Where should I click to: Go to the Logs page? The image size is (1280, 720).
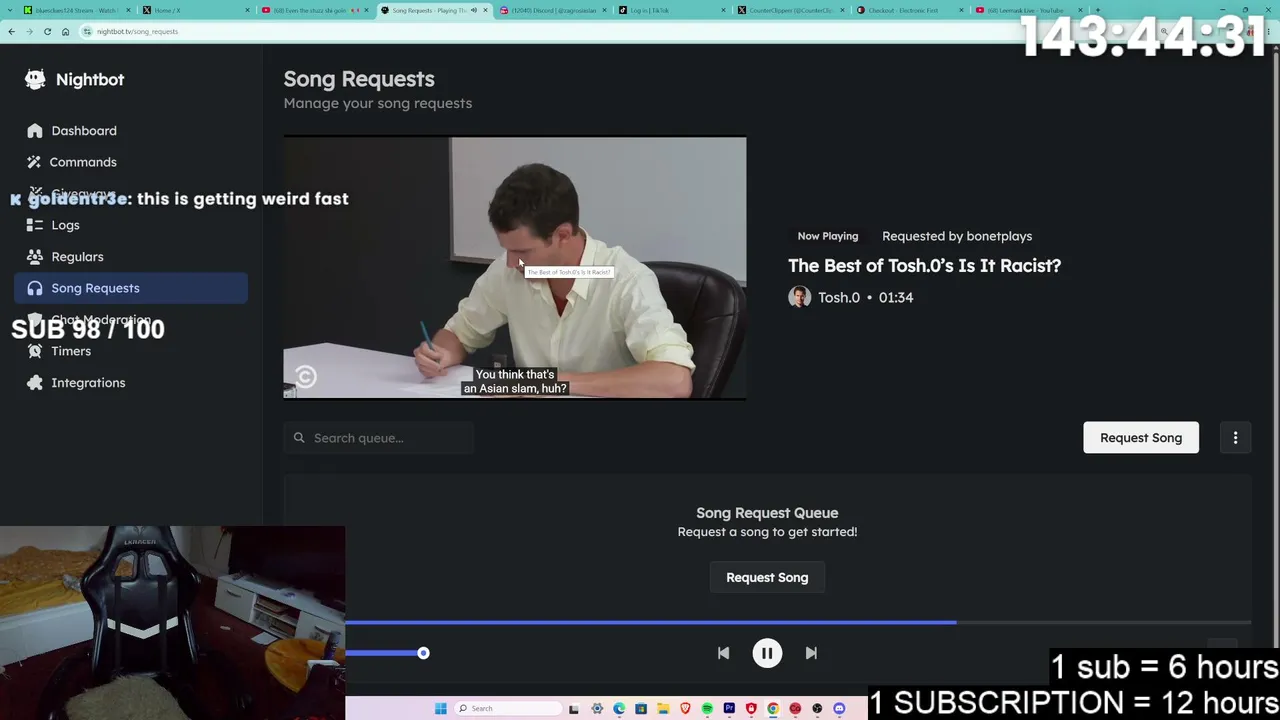click(x=65, y=225)
